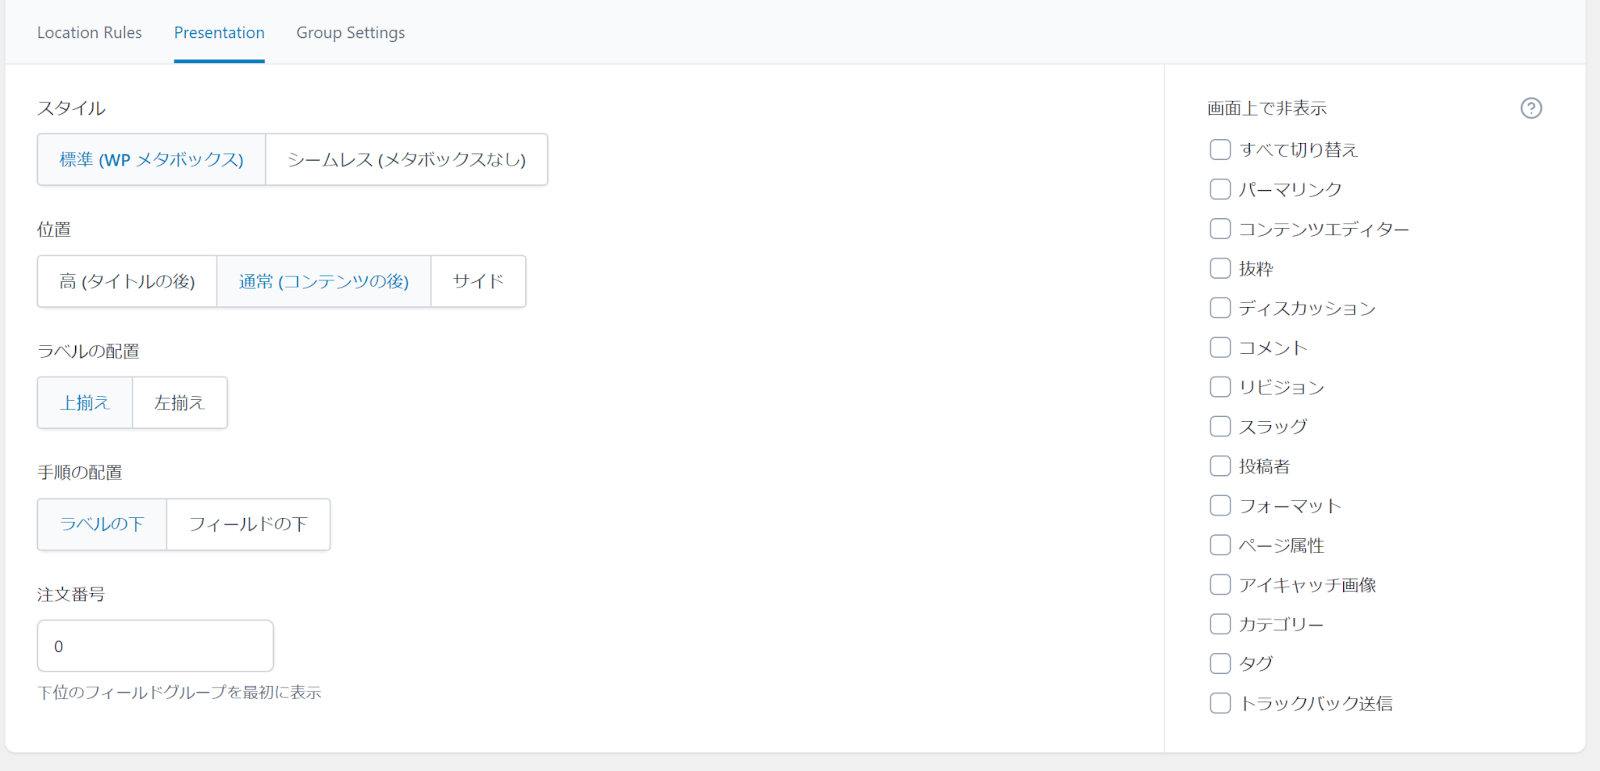
Task: Select the Presentation tab
Action: tap(219, 32)
